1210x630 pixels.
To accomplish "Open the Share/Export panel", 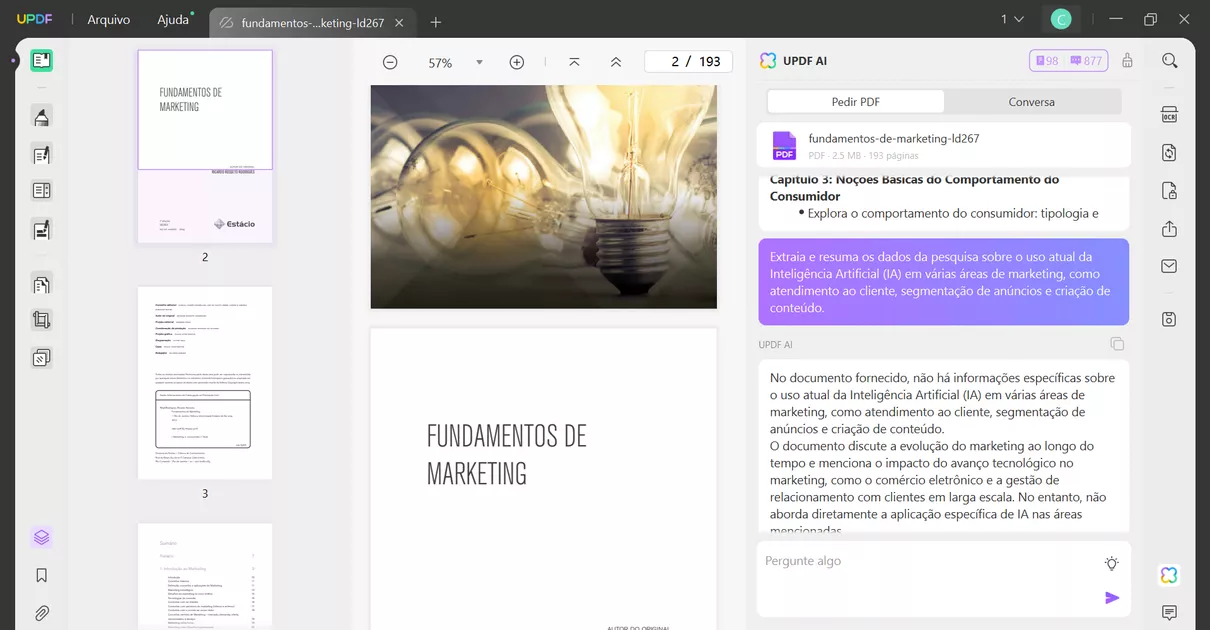I will pos(1169,228).
